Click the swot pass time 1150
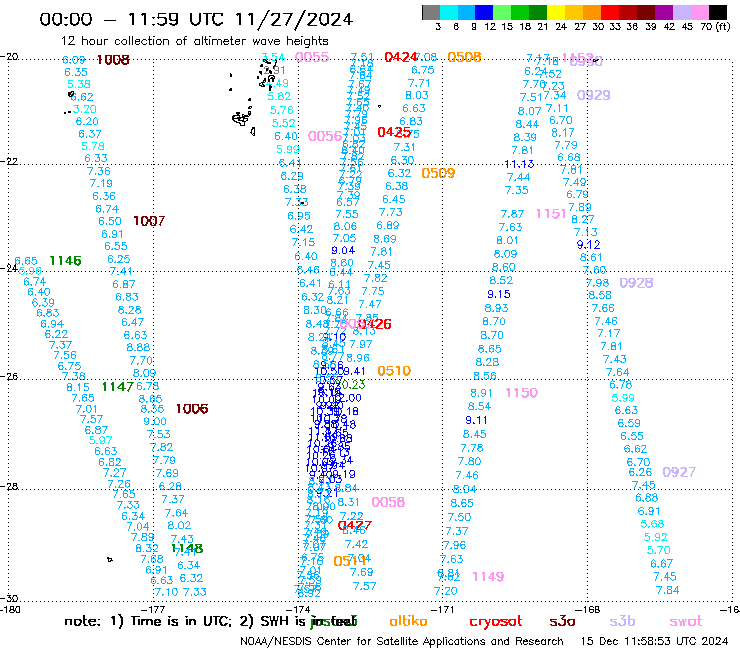The height and width of the screenshot is (650, 740). coord(521,393)
